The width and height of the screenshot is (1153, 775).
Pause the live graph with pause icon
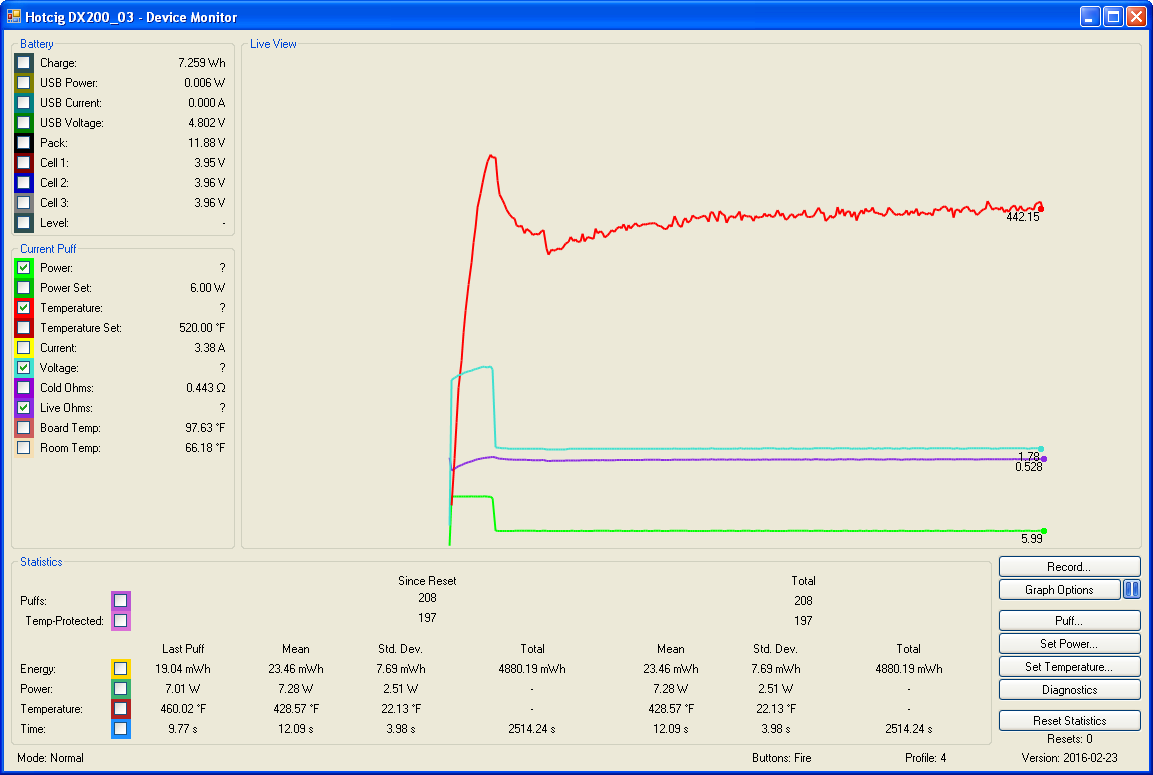1131,590
